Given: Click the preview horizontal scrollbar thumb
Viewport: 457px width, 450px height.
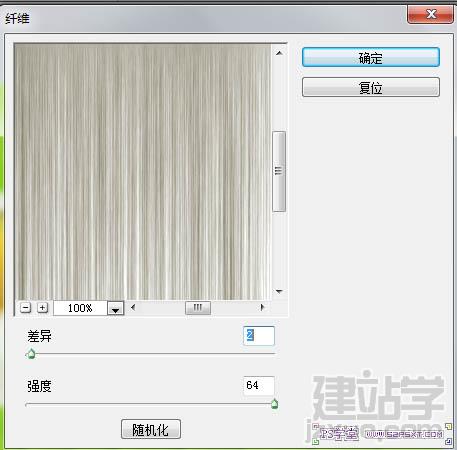Looking at the screenshot, I should pos(198,308).
